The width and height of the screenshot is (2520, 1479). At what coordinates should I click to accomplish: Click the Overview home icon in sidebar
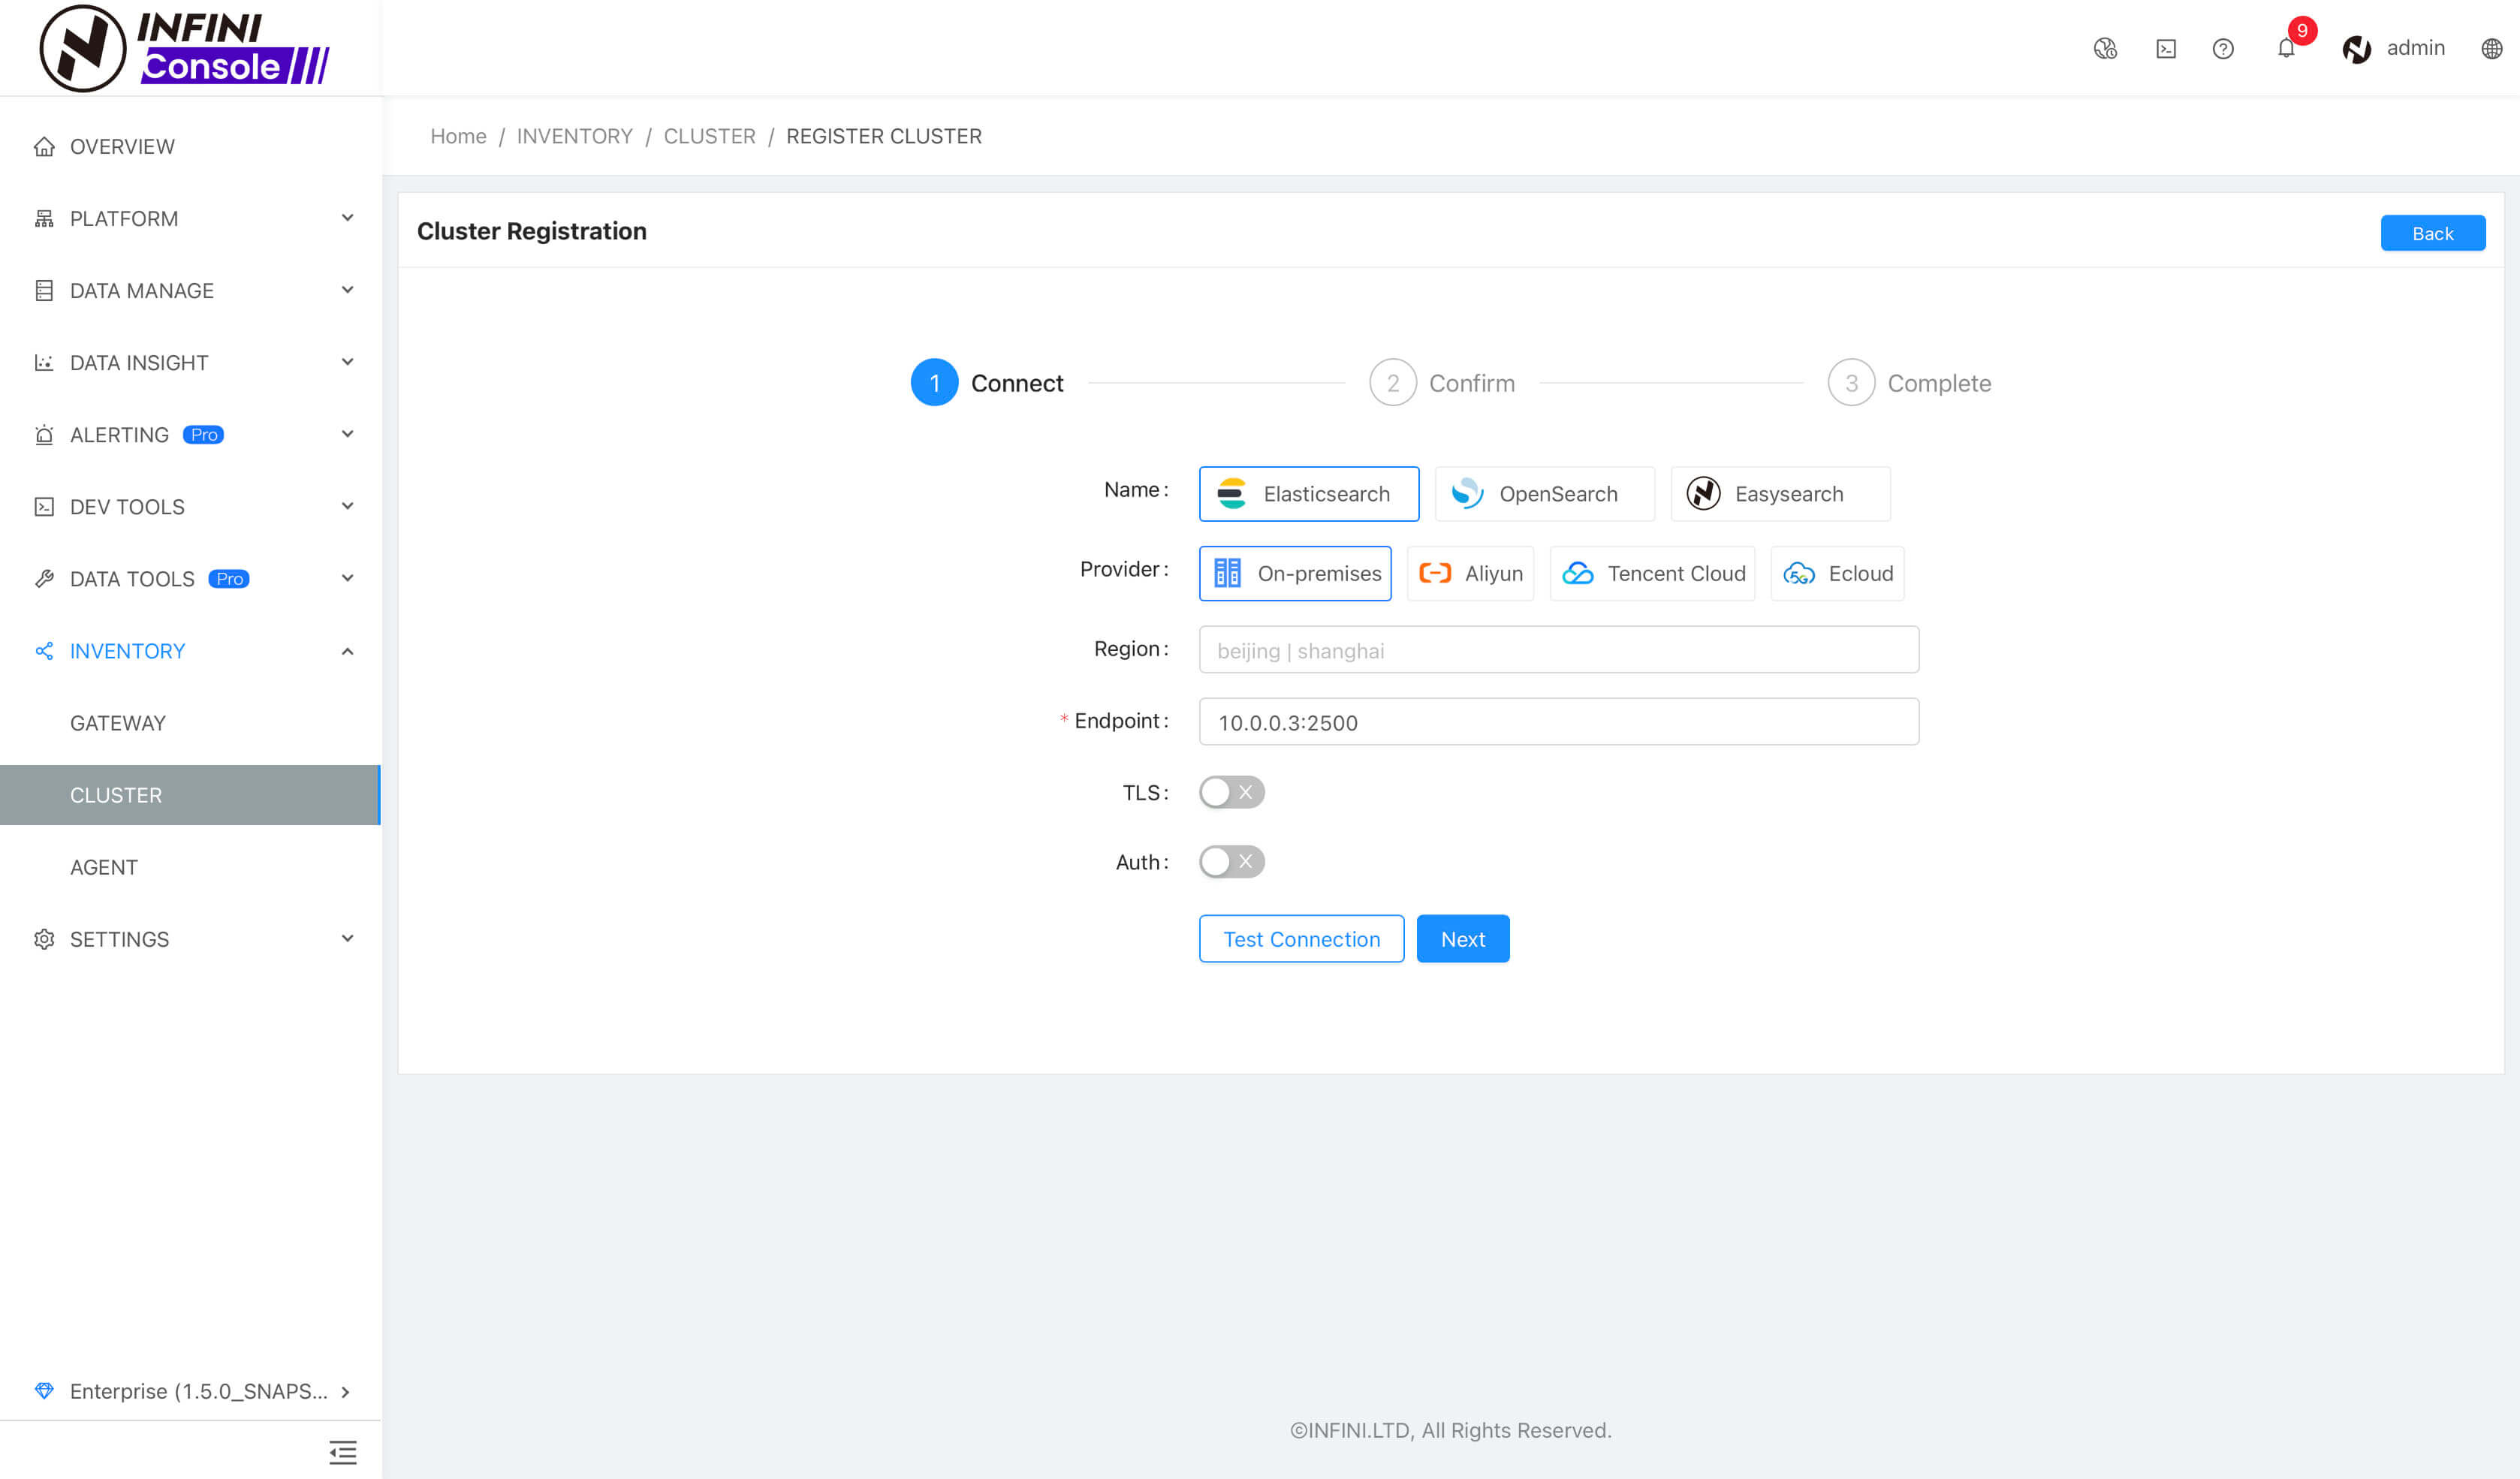[x=44, y=147]
